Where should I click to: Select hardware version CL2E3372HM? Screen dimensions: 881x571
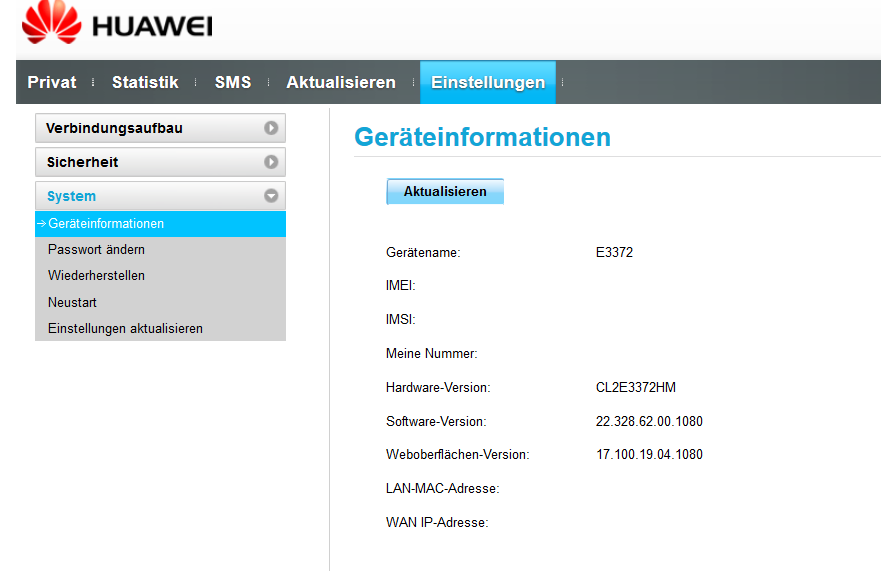click(635, 387)
